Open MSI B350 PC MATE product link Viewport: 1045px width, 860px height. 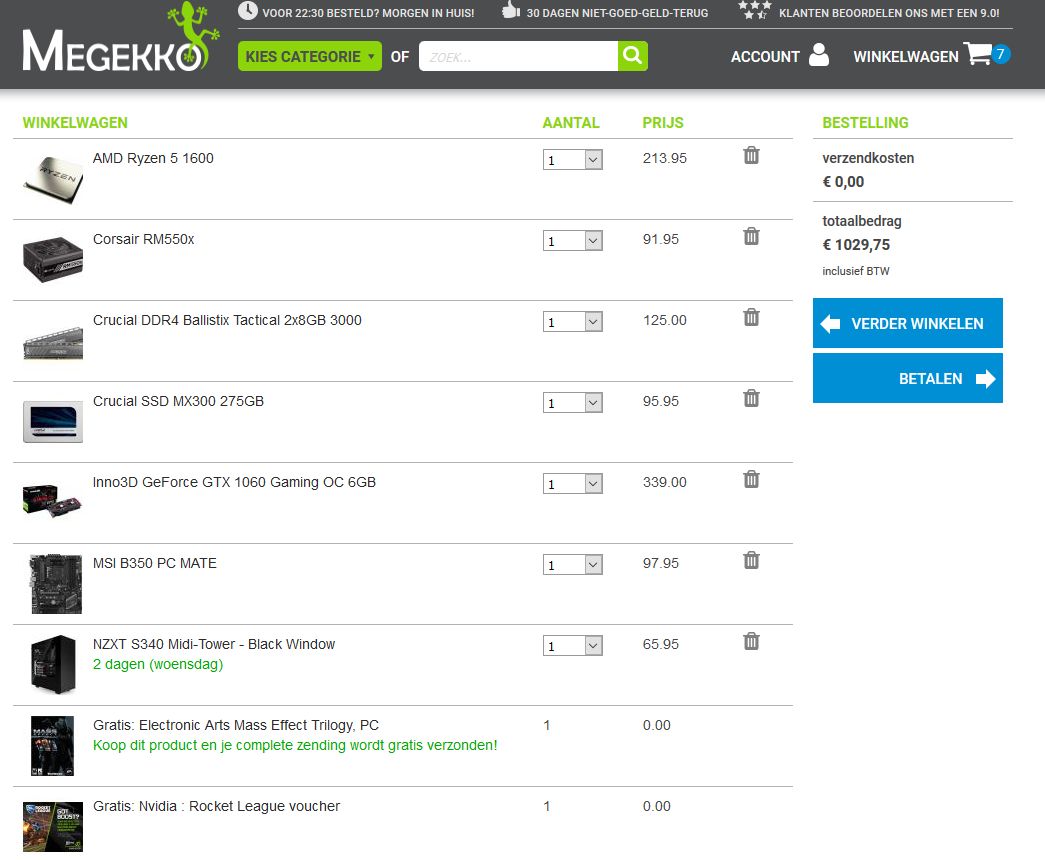(x=155, y=563)
